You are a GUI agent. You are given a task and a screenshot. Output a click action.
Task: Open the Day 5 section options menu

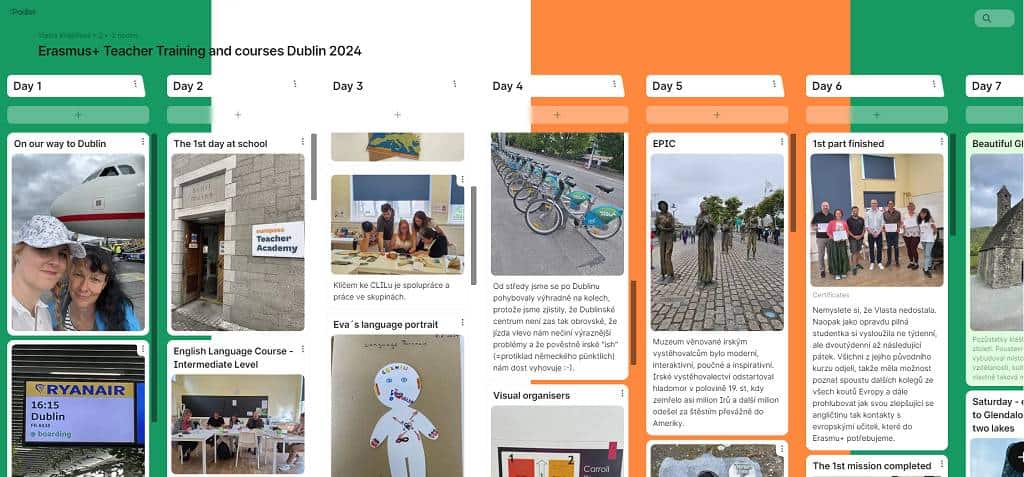tap(774, 84)
